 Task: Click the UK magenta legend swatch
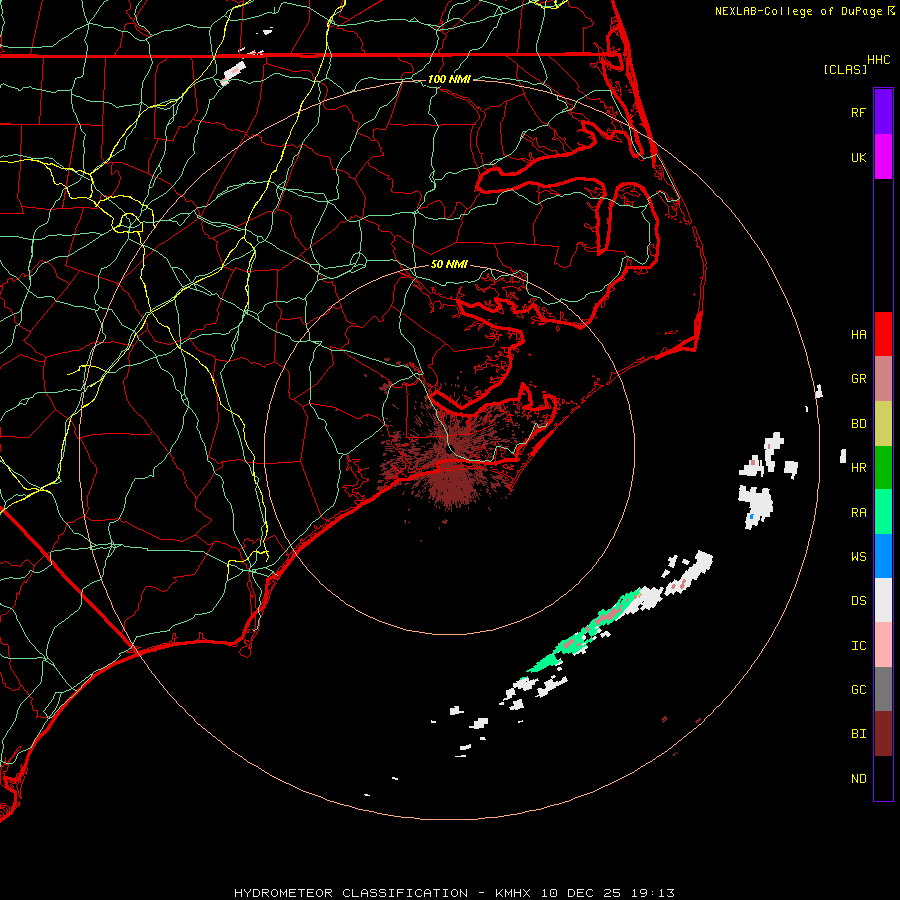pyautogui.click(x=883, y=157)
